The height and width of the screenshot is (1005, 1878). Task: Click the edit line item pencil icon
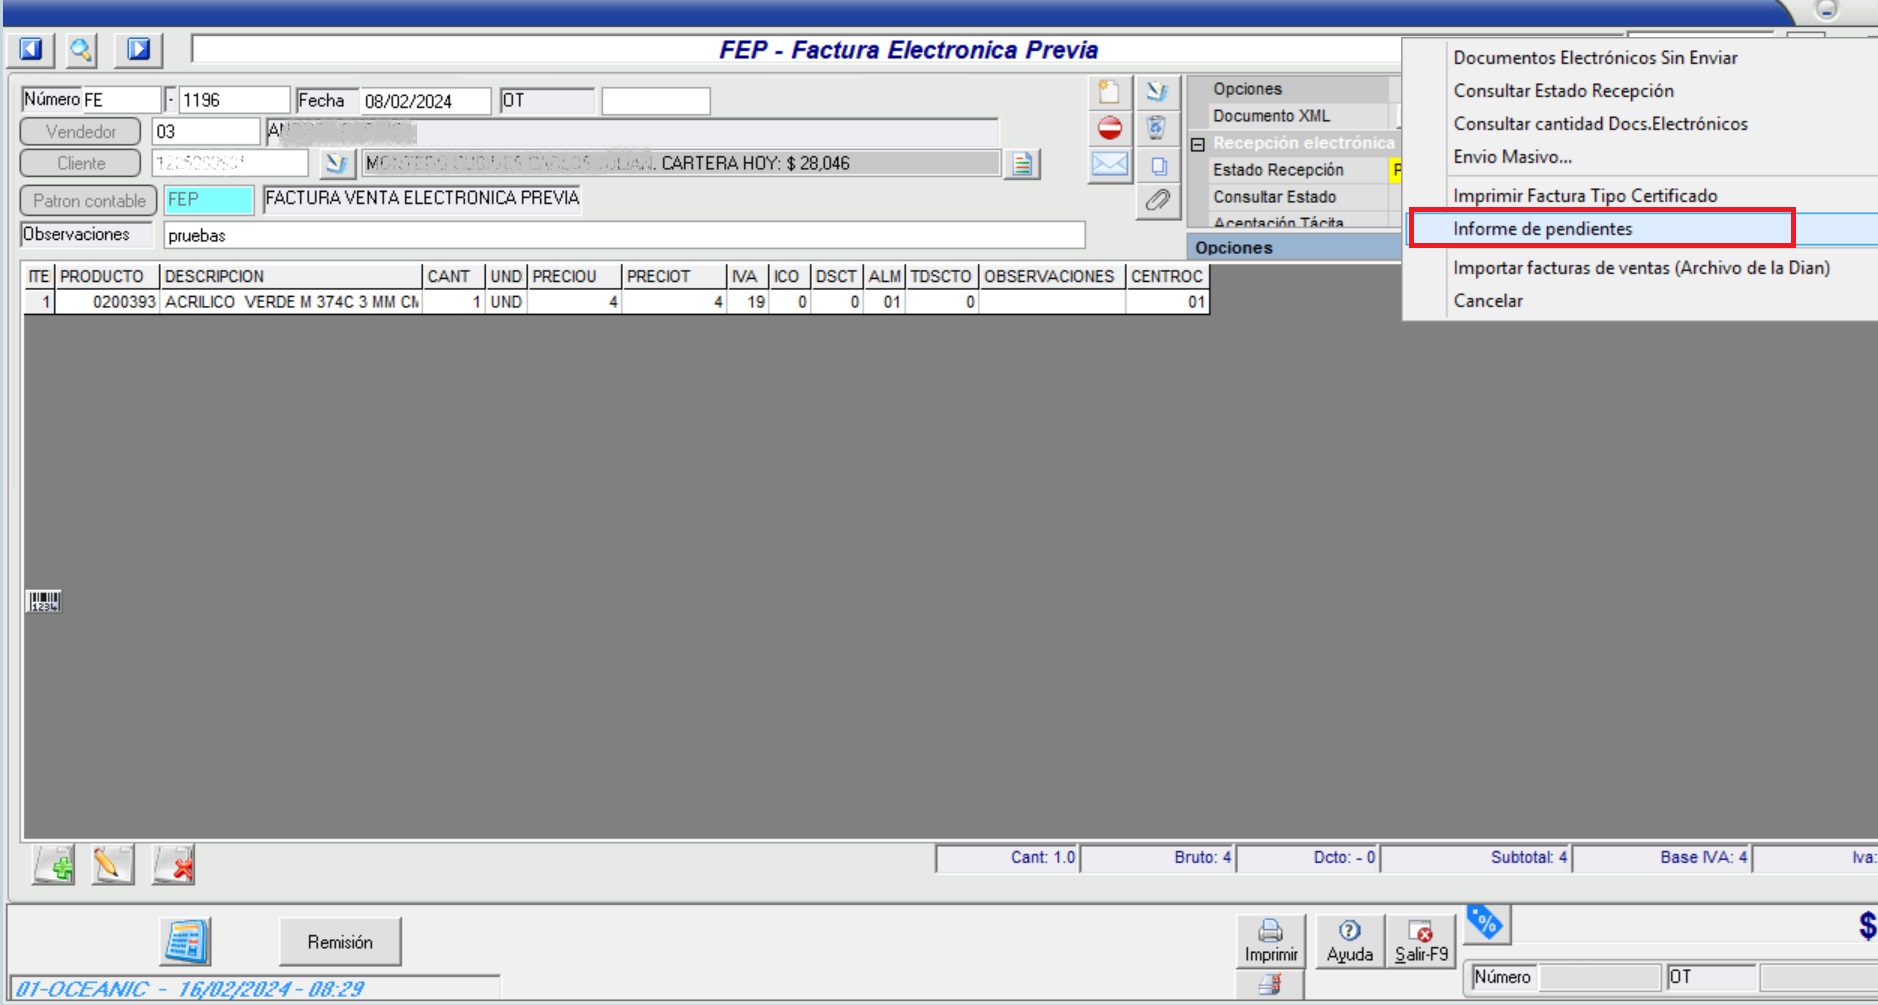point(113,864)
